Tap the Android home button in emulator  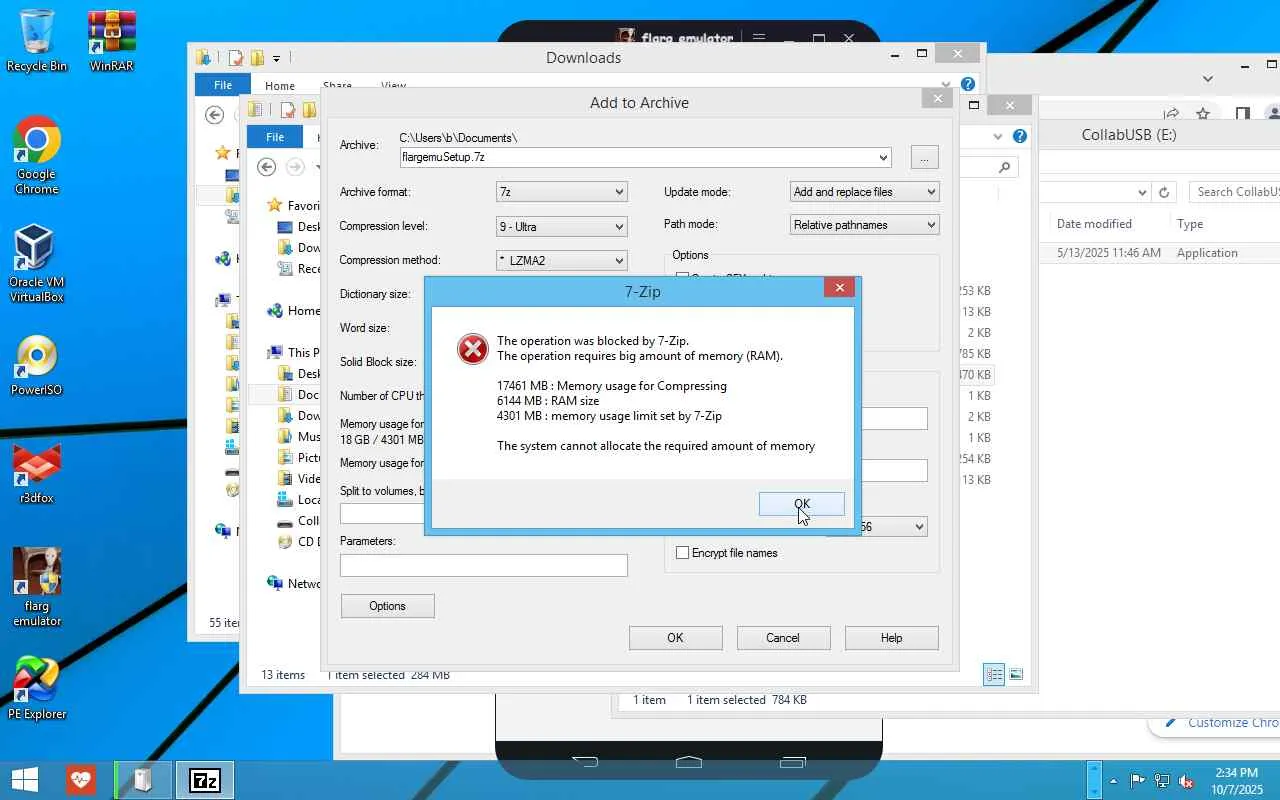coord(689,762)
